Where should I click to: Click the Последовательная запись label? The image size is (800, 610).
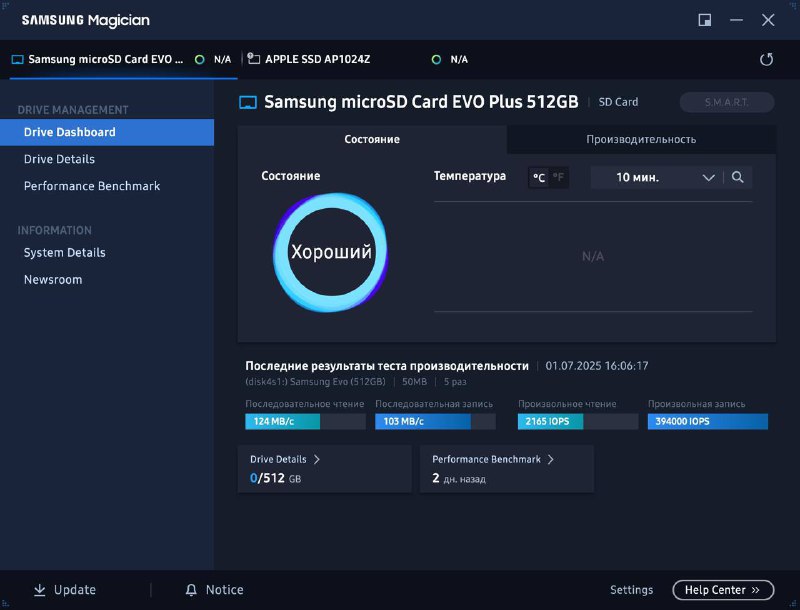(434, 404)
